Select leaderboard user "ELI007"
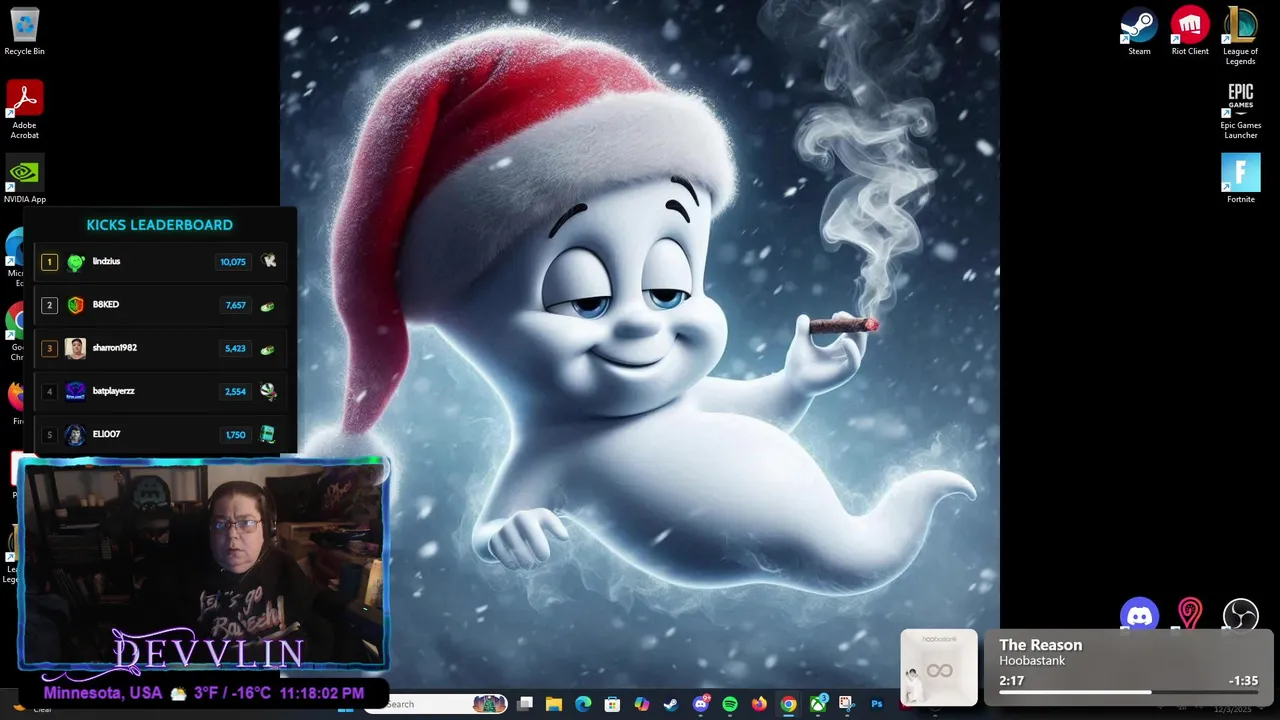 click(x=106, y=434)
